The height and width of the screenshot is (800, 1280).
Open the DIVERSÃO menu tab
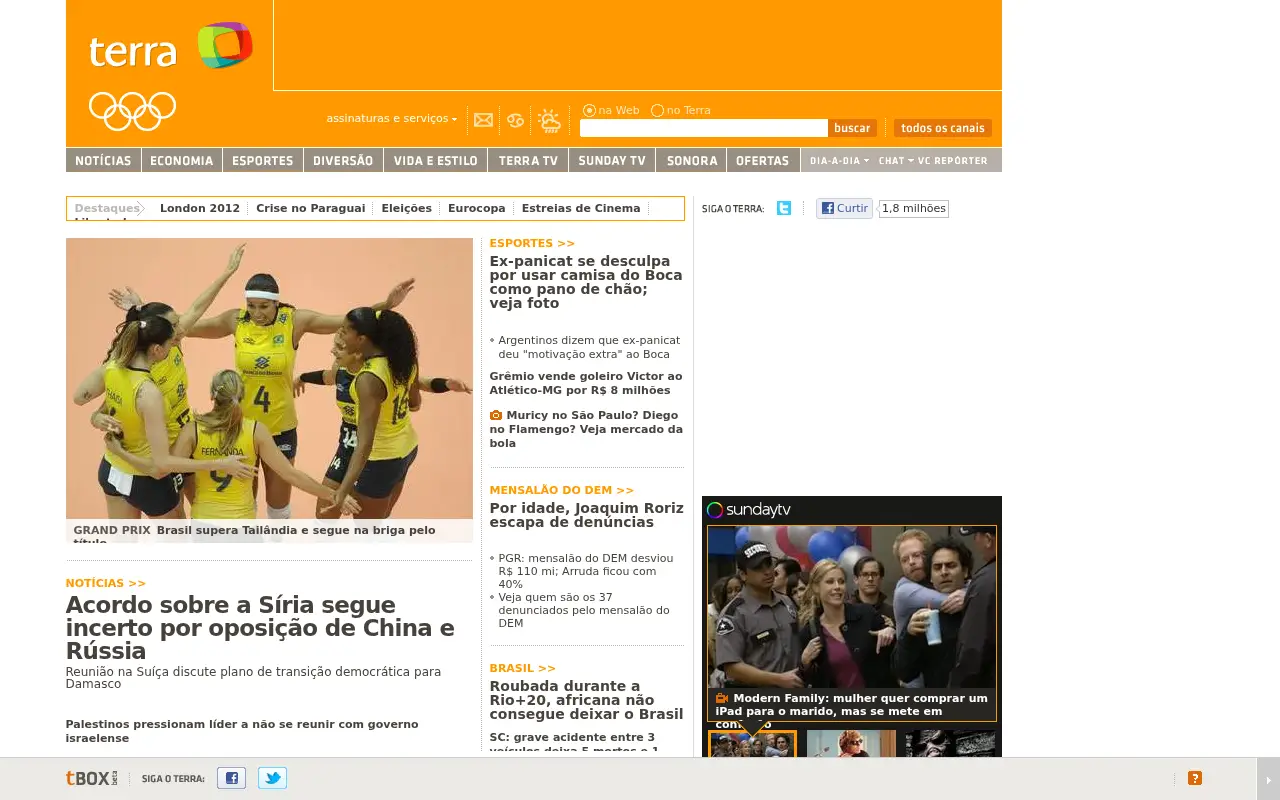(343, 160)
